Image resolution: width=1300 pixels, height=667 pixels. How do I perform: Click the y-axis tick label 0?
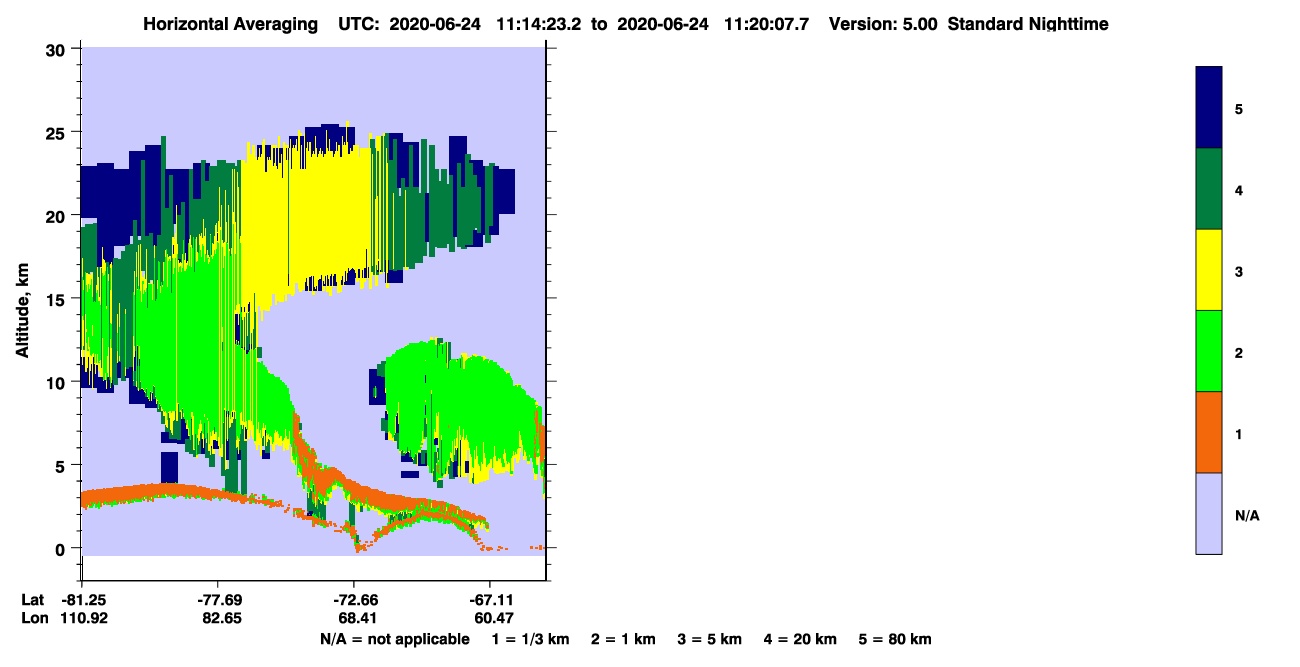pos(62,548)
